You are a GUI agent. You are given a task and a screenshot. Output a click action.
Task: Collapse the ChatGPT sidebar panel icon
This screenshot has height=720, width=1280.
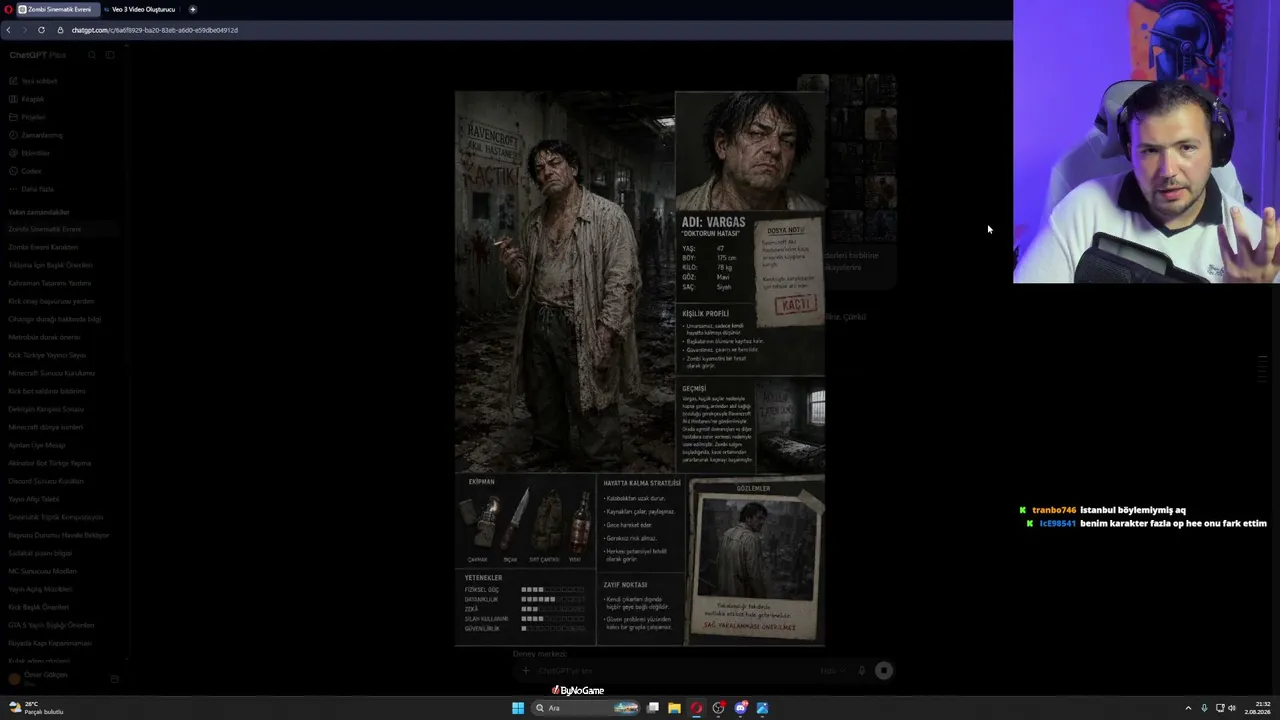(x=110, y=55)
